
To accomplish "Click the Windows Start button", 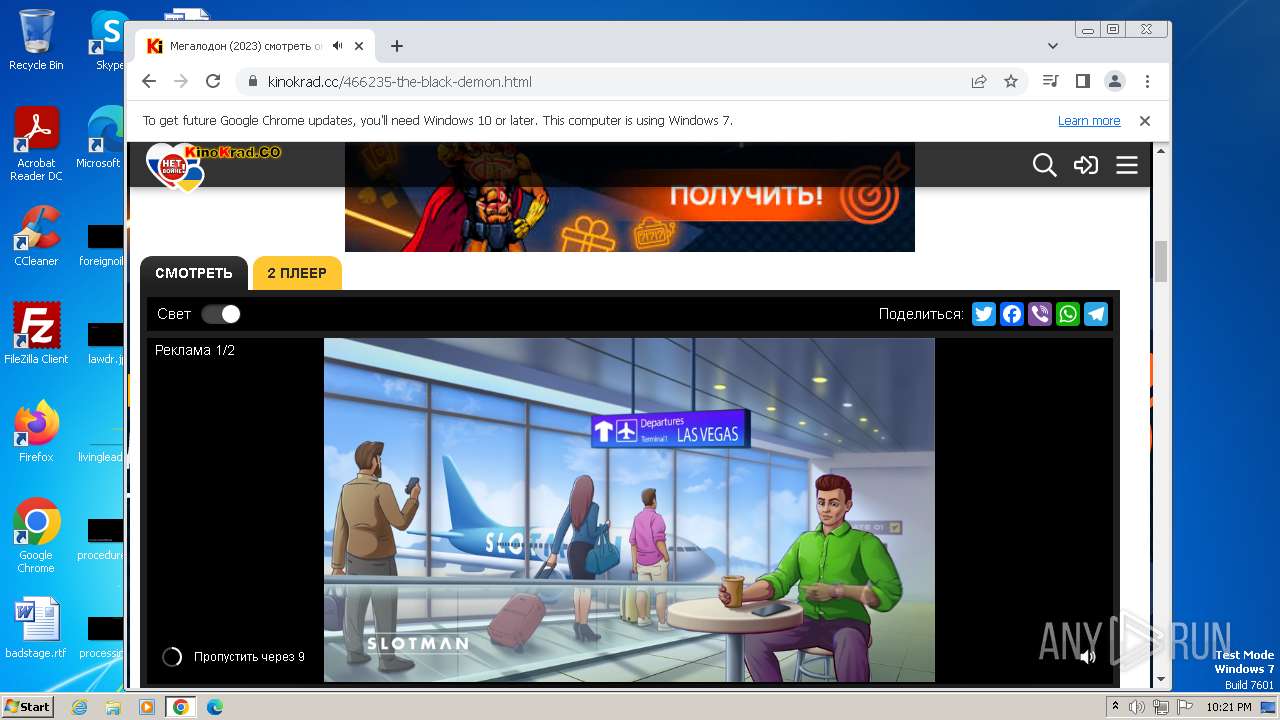I will point(28,706).
